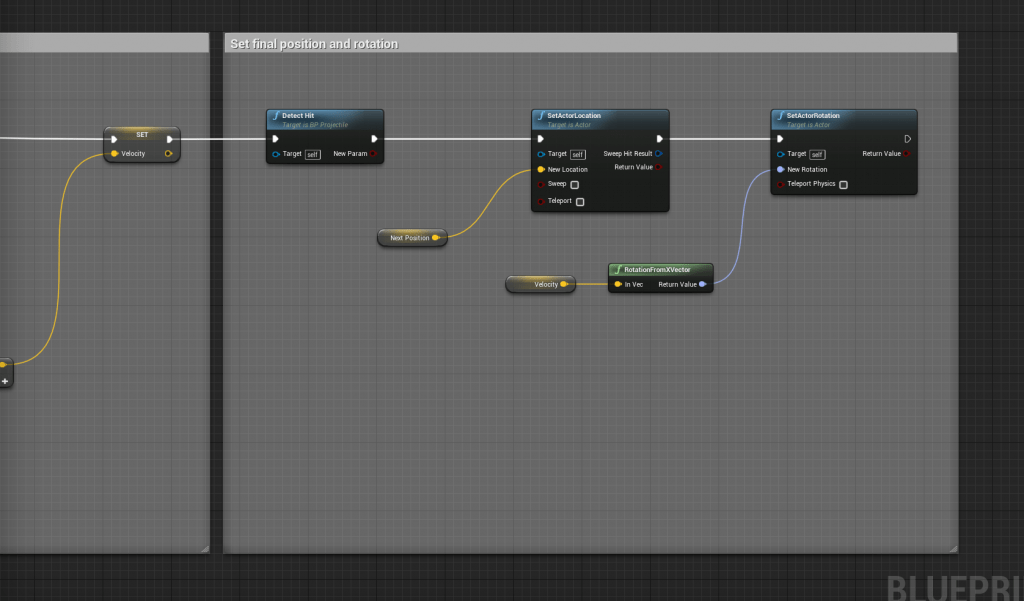Screen dimensions: 1024x601
Task: Select the Next Position getter node
Action: 410,238
